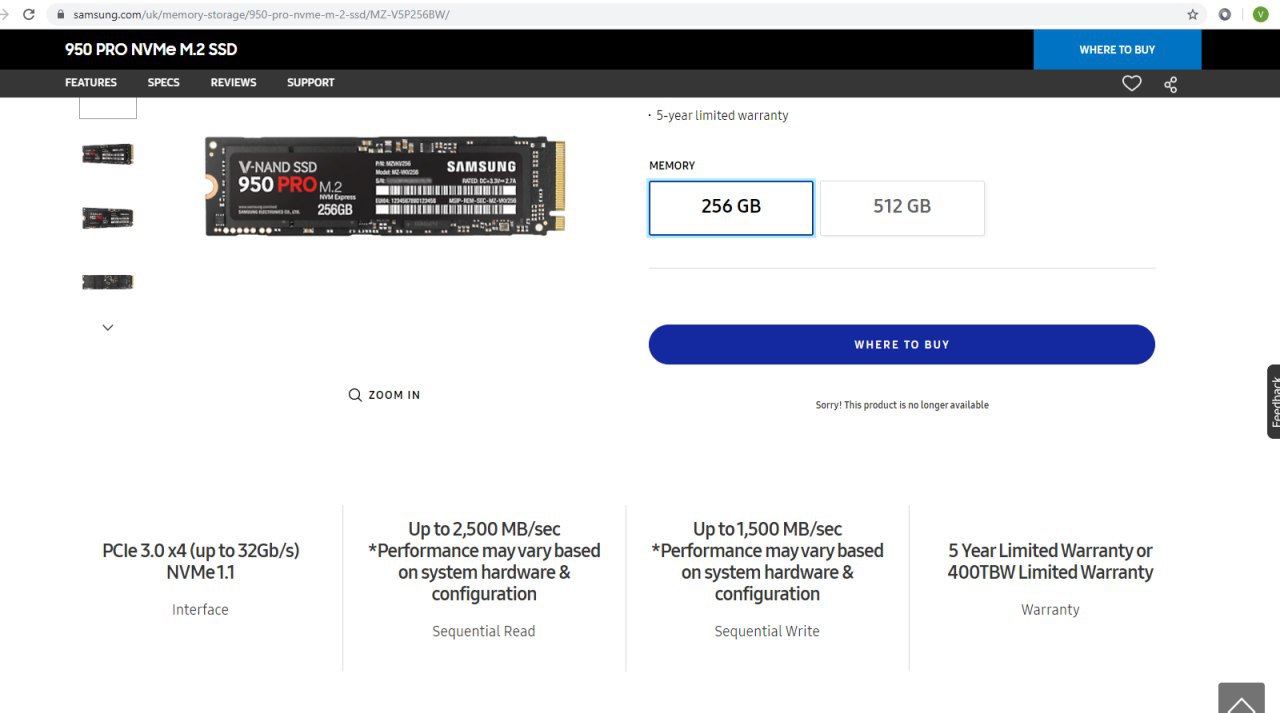The height and width of the screenshot is (713, 1280).
Task: Click '5-year limited warranty' bullet text
Action: (722, 116)
